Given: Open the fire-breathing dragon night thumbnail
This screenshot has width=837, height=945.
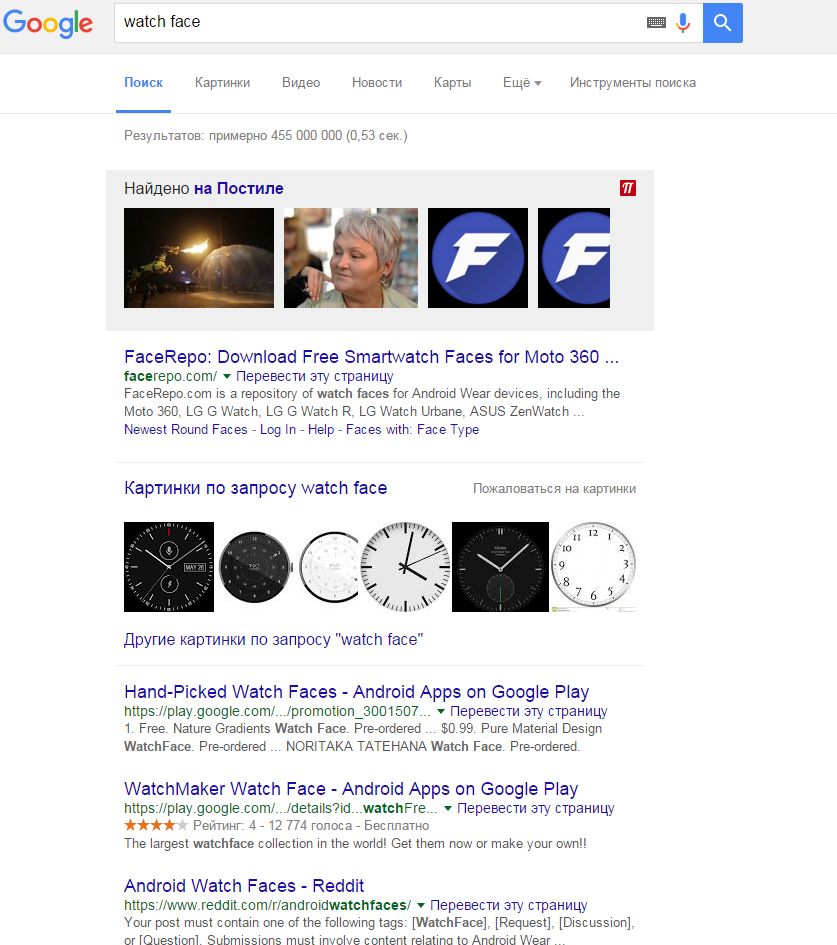Looking at the screenshot, I should pyautogui.click(x=199, y=258).
